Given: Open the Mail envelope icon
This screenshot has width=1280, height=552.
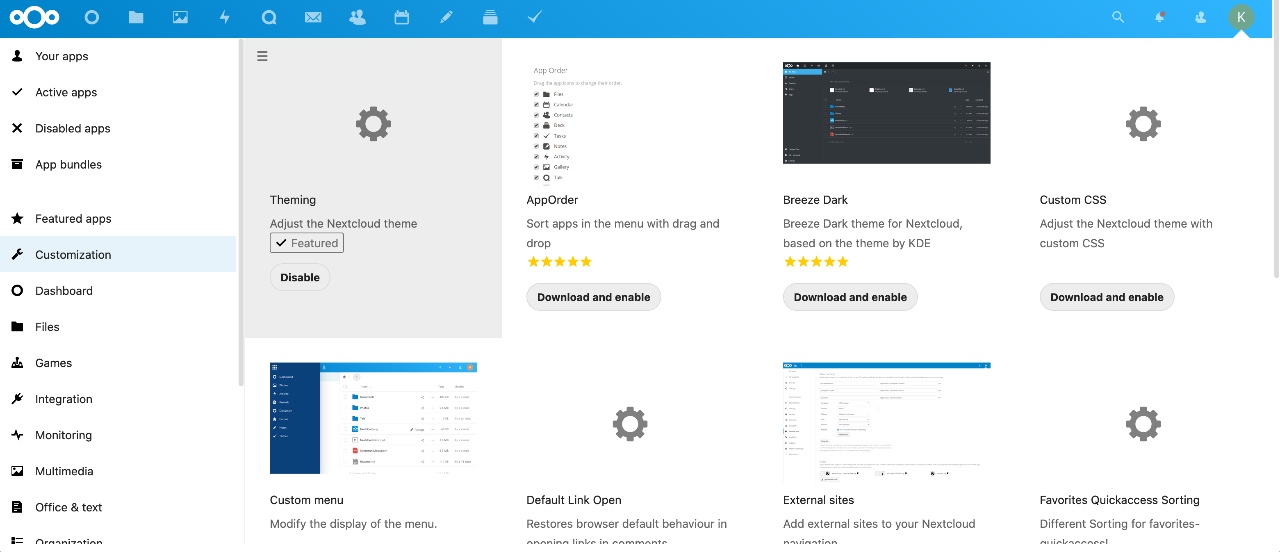Looking at the screenshot, I should click(x=313, y=17).
